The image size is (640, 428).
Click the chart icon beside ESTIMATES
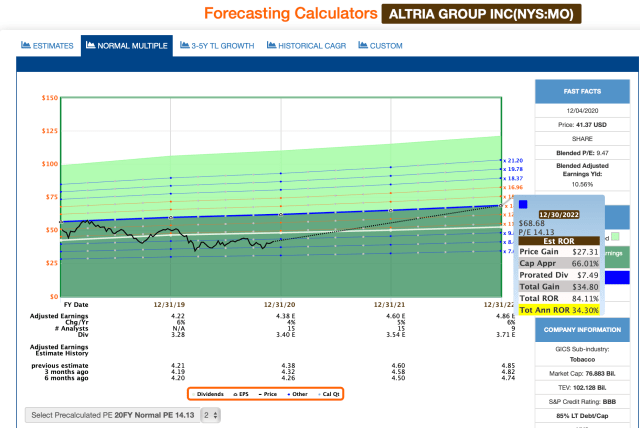pyautogui.click(x=26, y=45)
